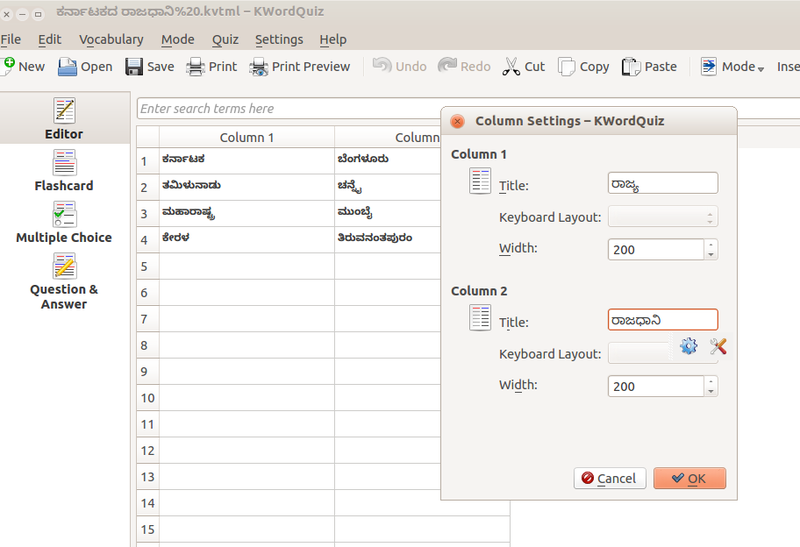Click the Redo toolbar button

click(464, 66)
